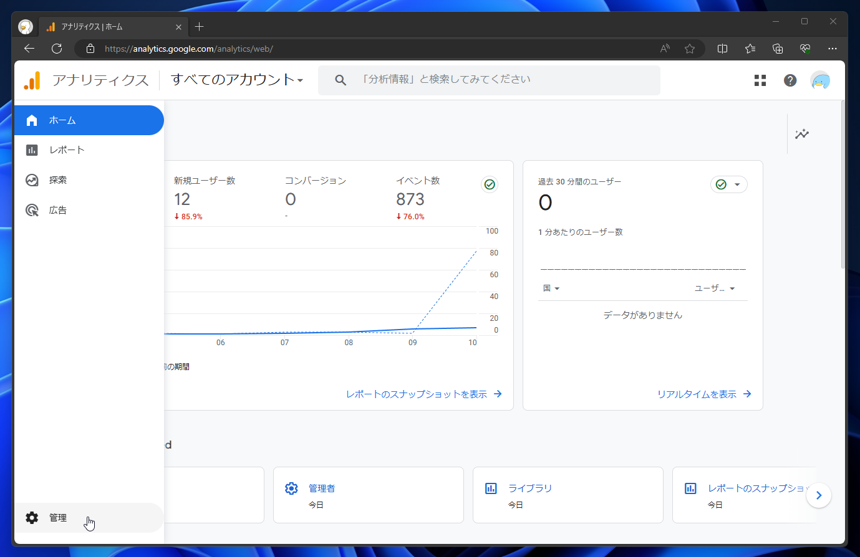
Task: Click next arrow on recent cards carousel
Action: pyautogui.click(x=819, y=495)
